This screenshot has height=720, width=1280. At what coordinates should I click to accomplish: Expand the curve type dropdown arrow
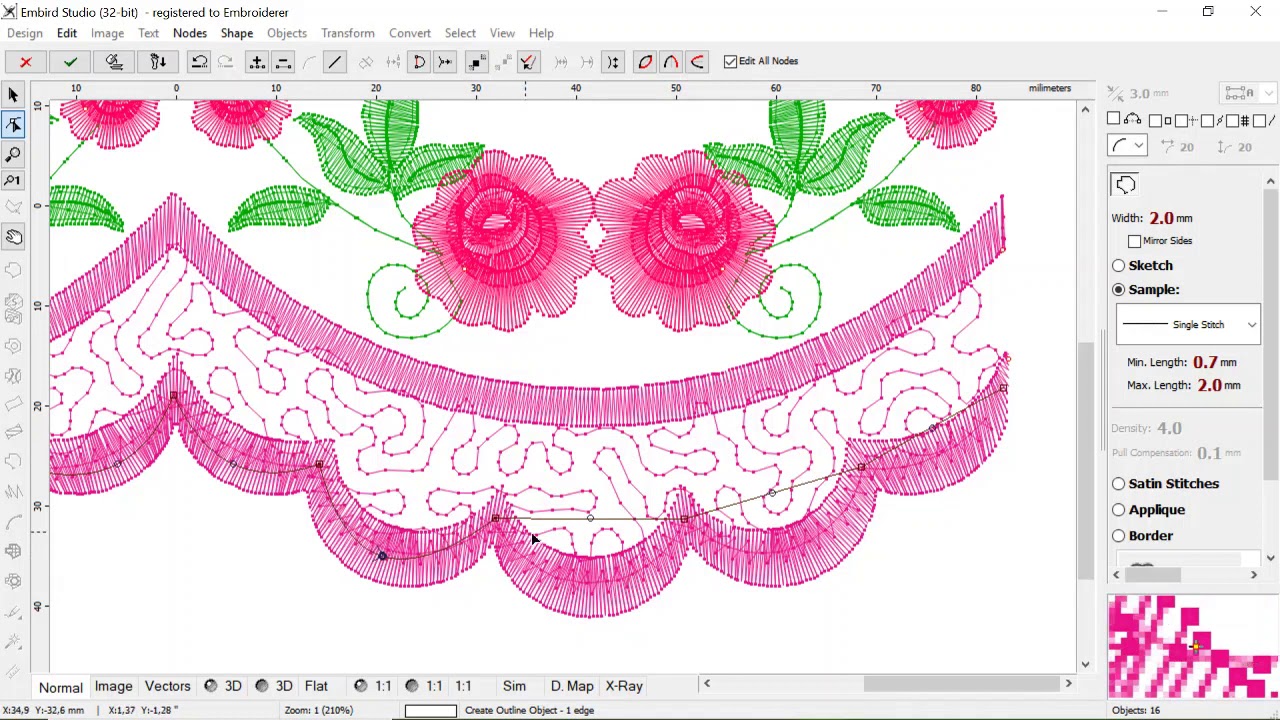(1139, 147)
